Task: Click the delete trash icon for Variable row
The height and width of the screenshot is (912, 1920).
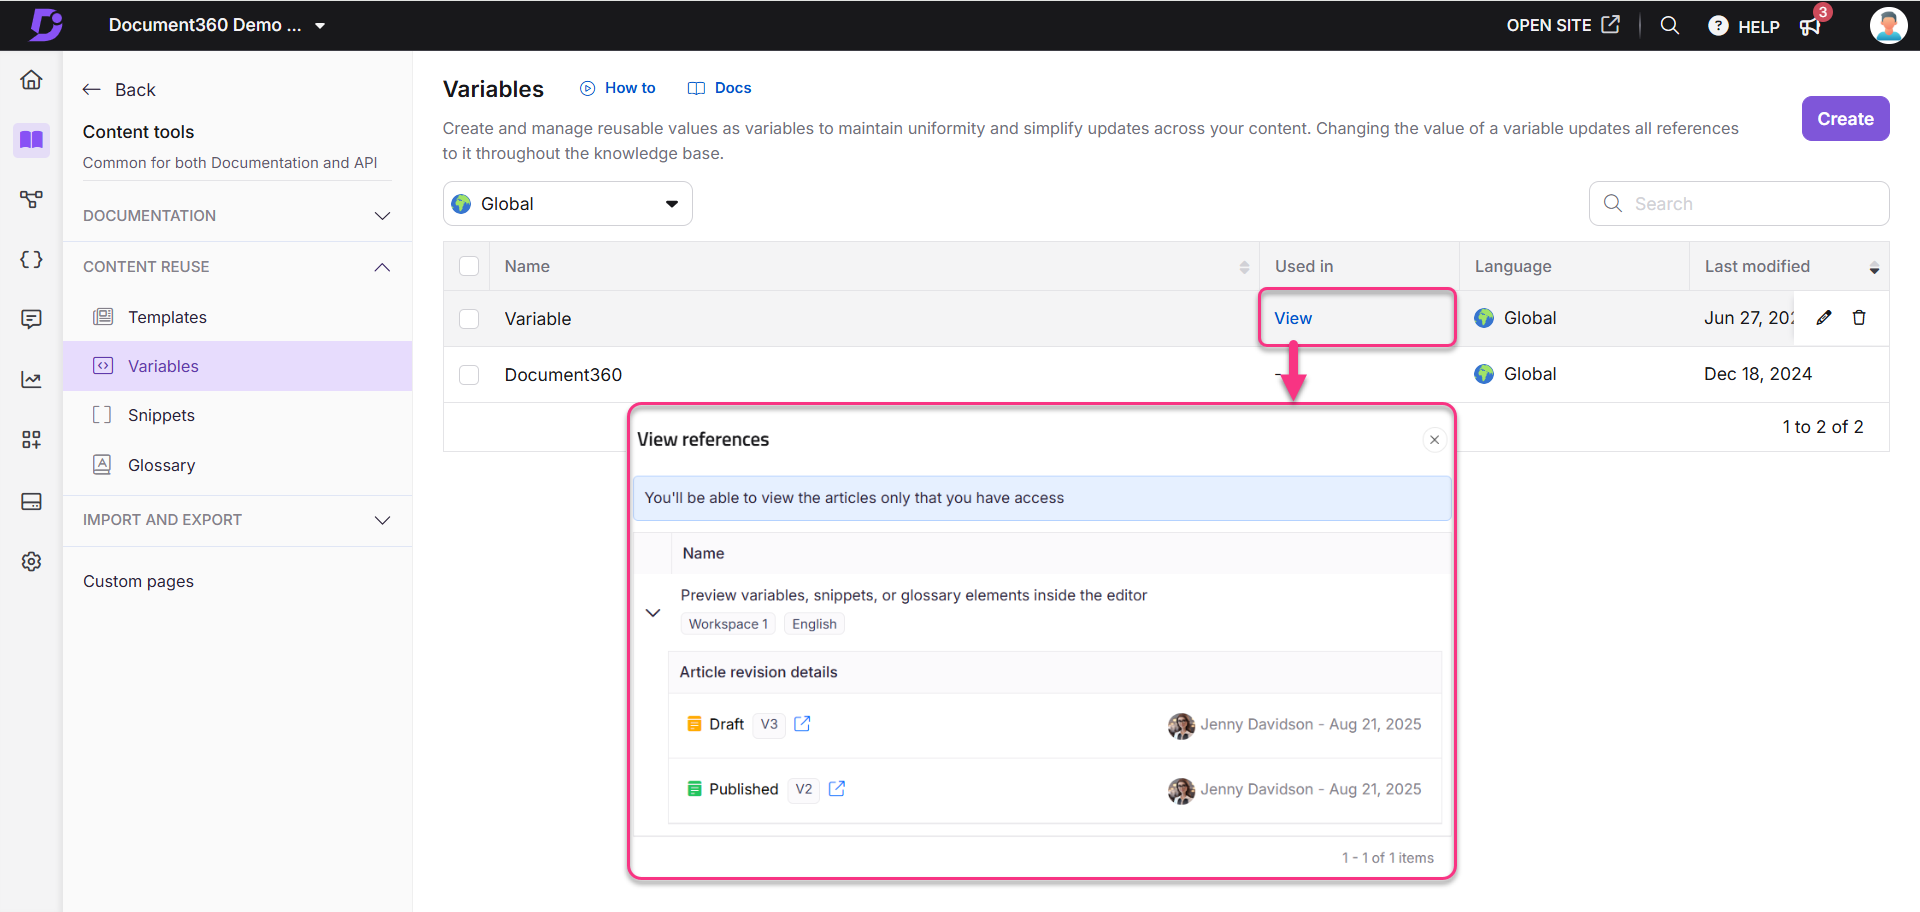Action: (1859, 318)
